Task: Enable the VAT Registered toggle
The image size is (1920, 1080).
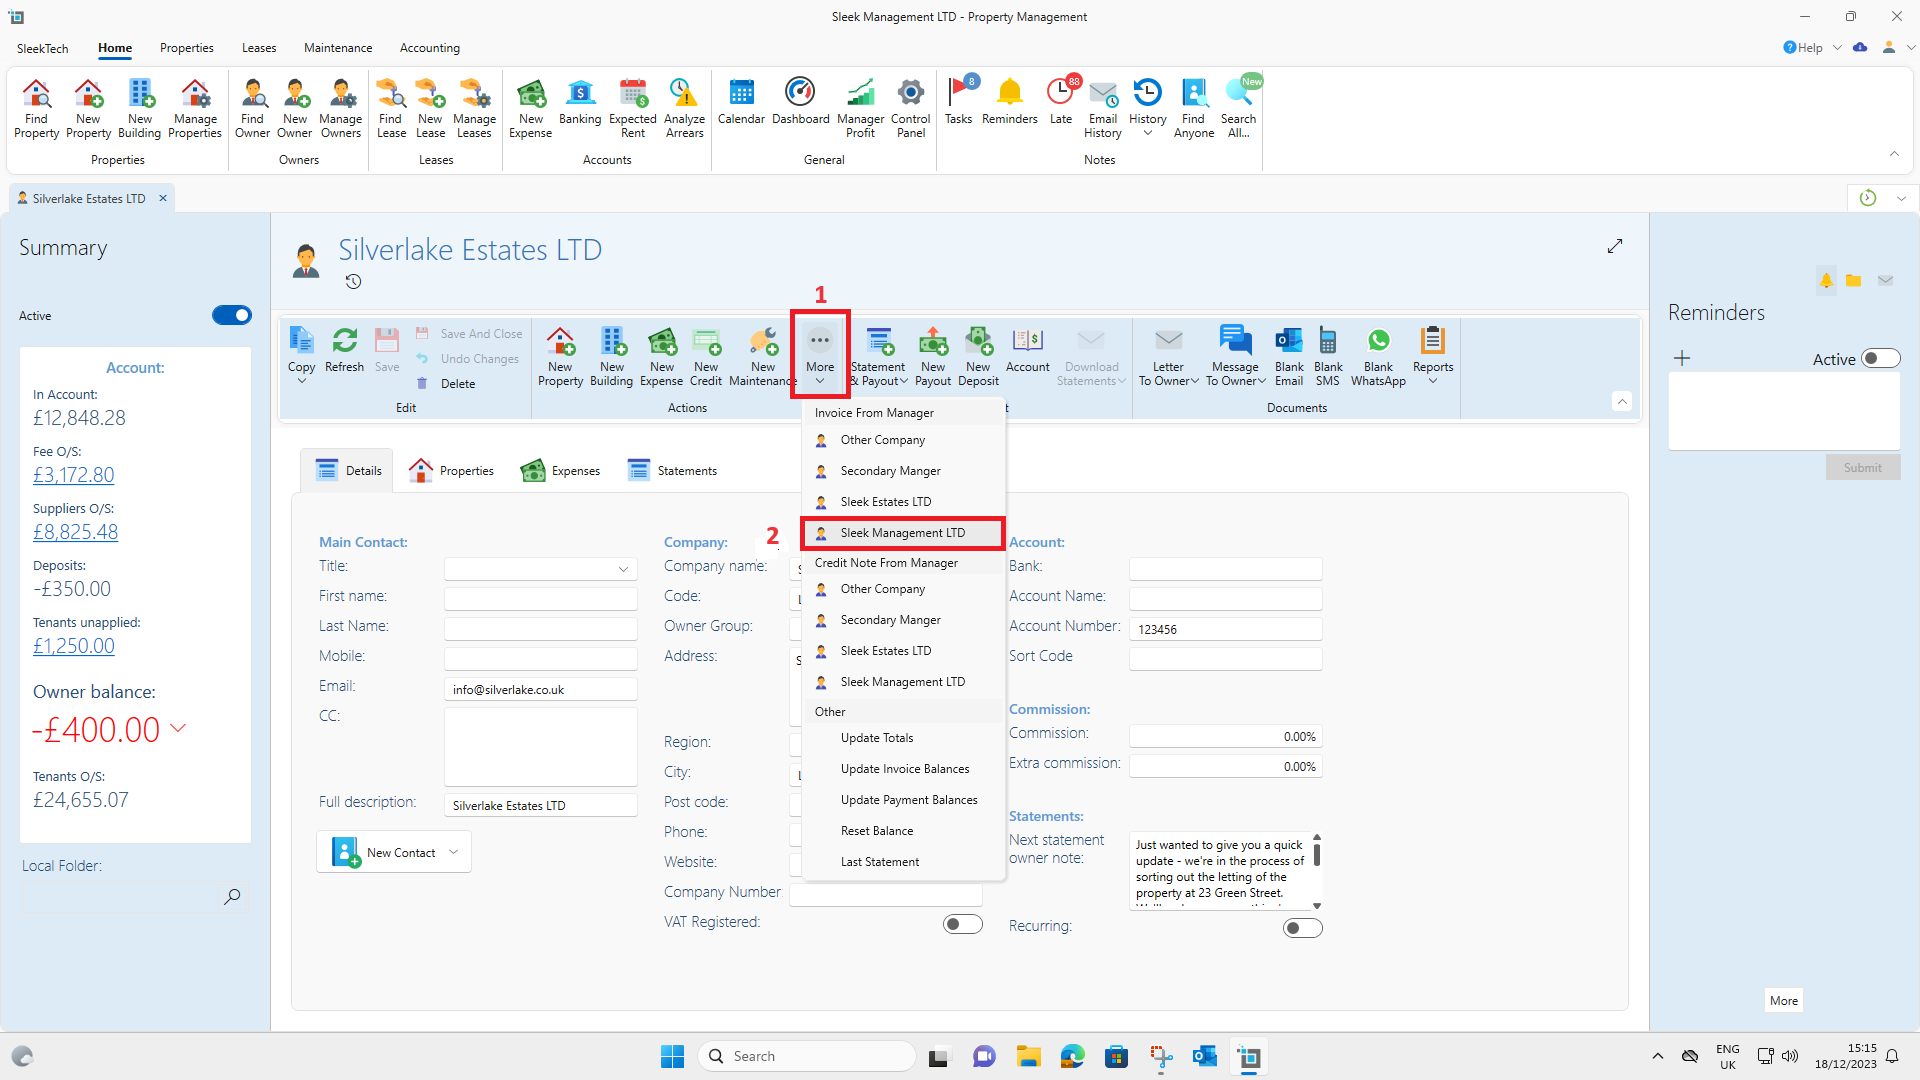Action: point(962,924)
